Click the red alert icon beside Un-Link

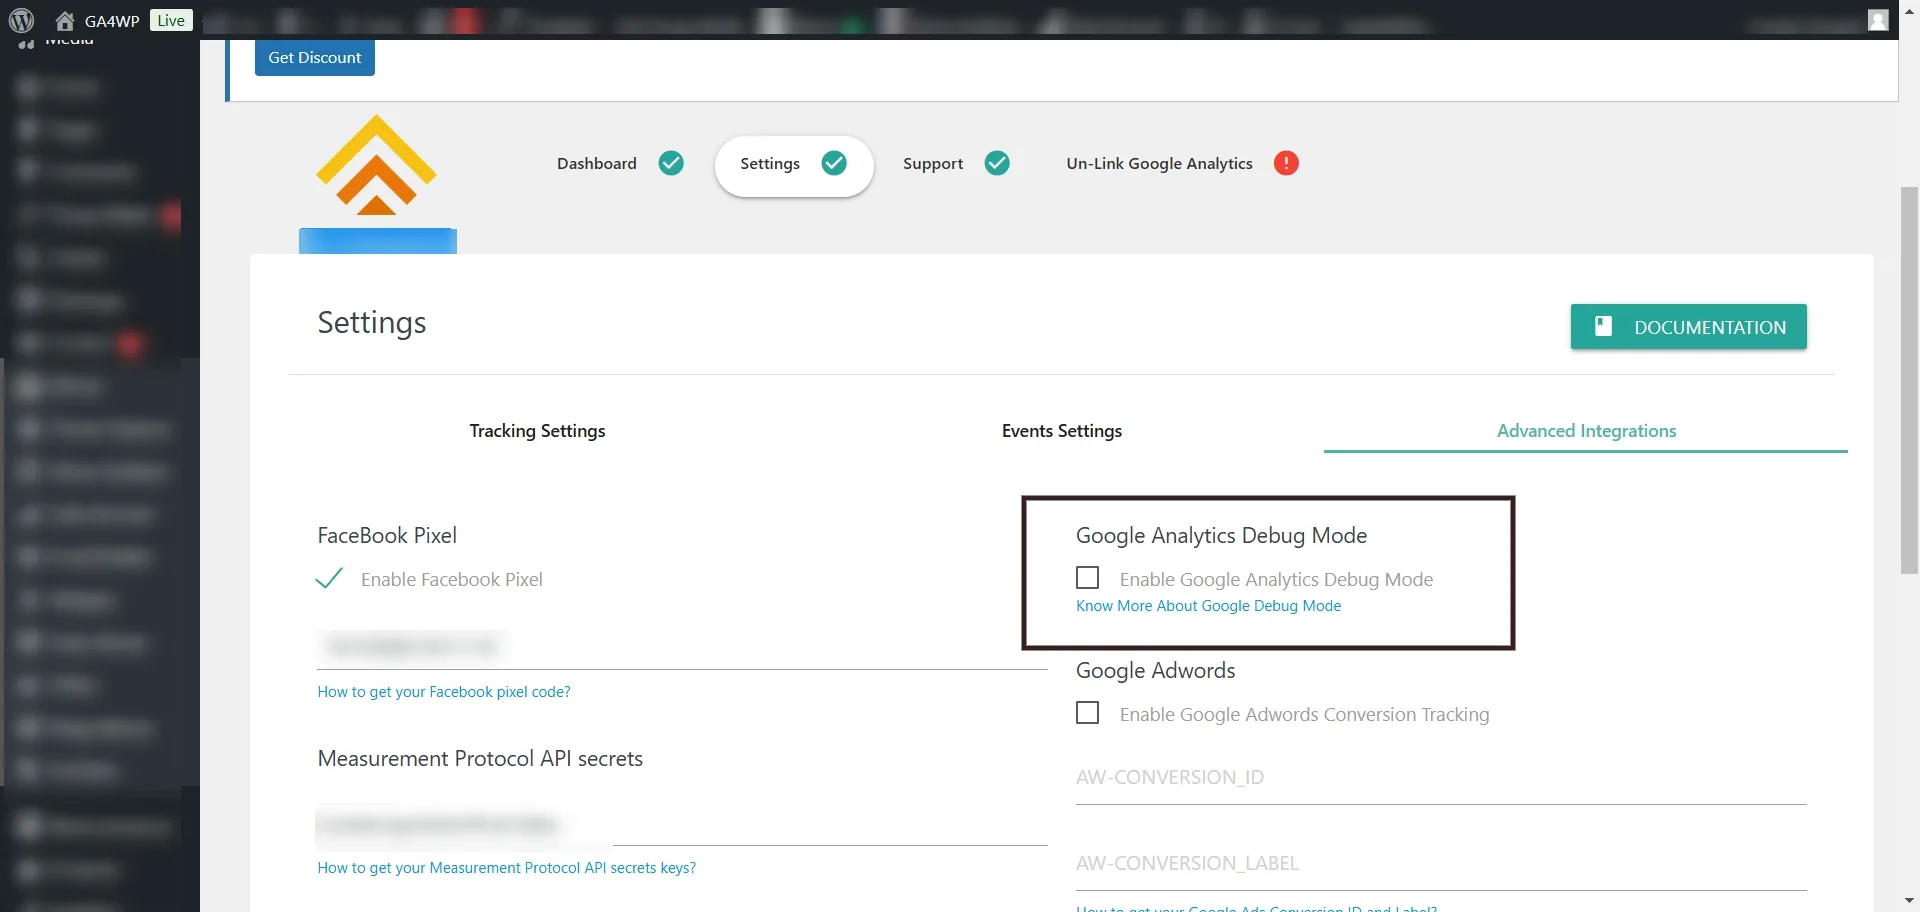(x=1286, y=163)
